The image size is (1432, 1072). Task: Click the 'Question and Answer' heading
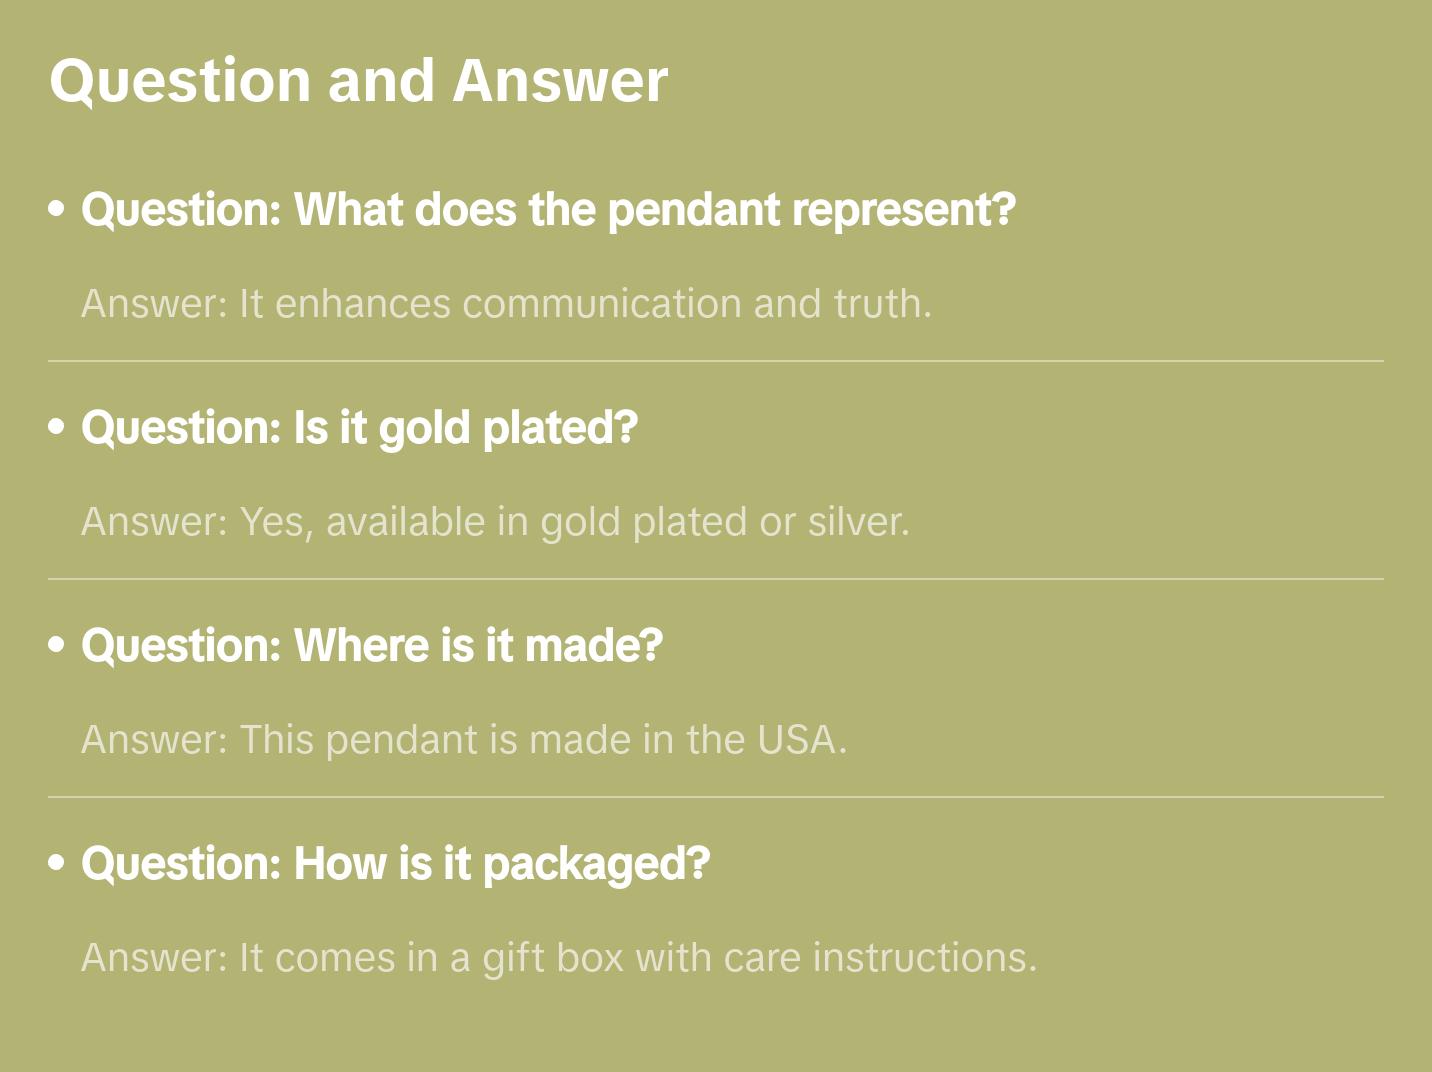tap(358, 80)
